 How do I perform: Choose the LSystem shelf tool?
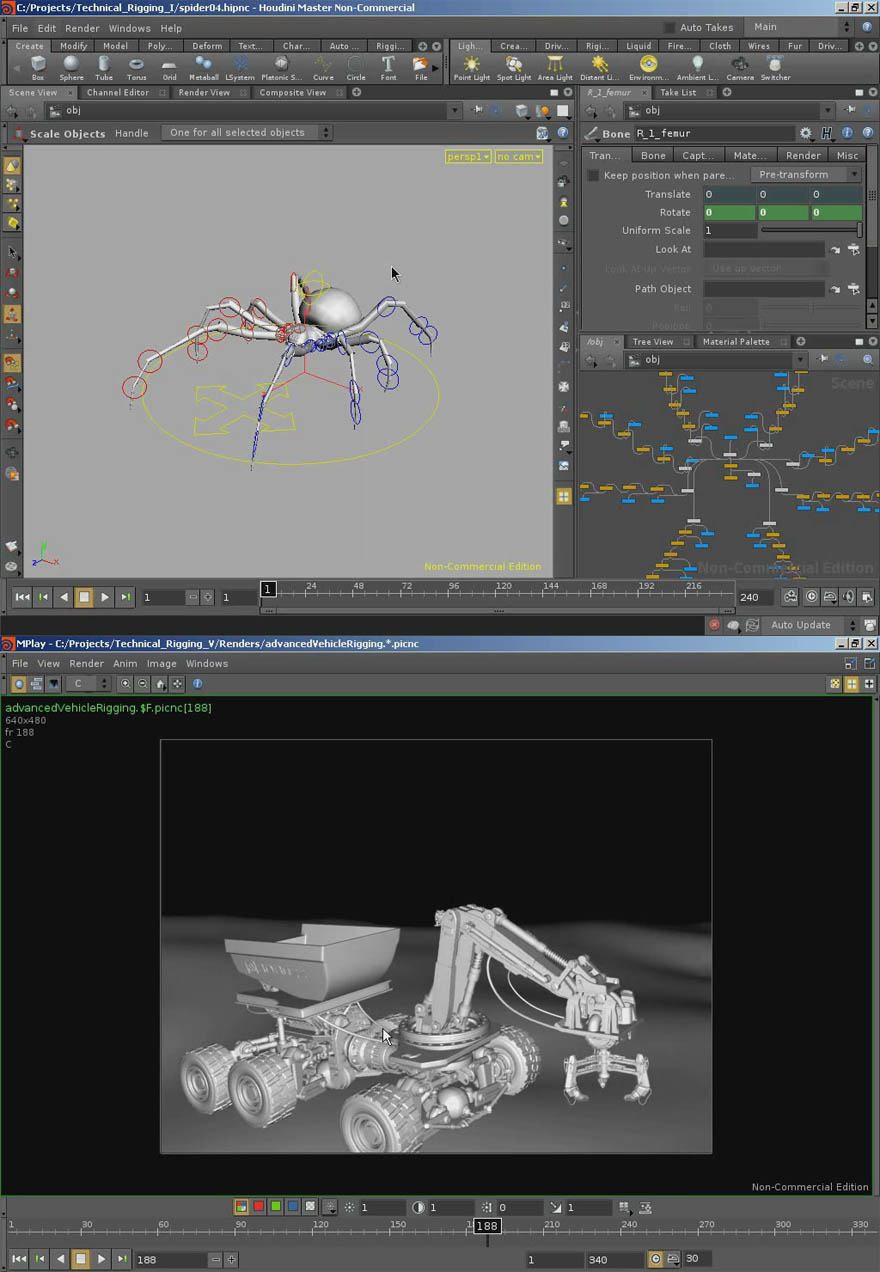click(240, 67)
